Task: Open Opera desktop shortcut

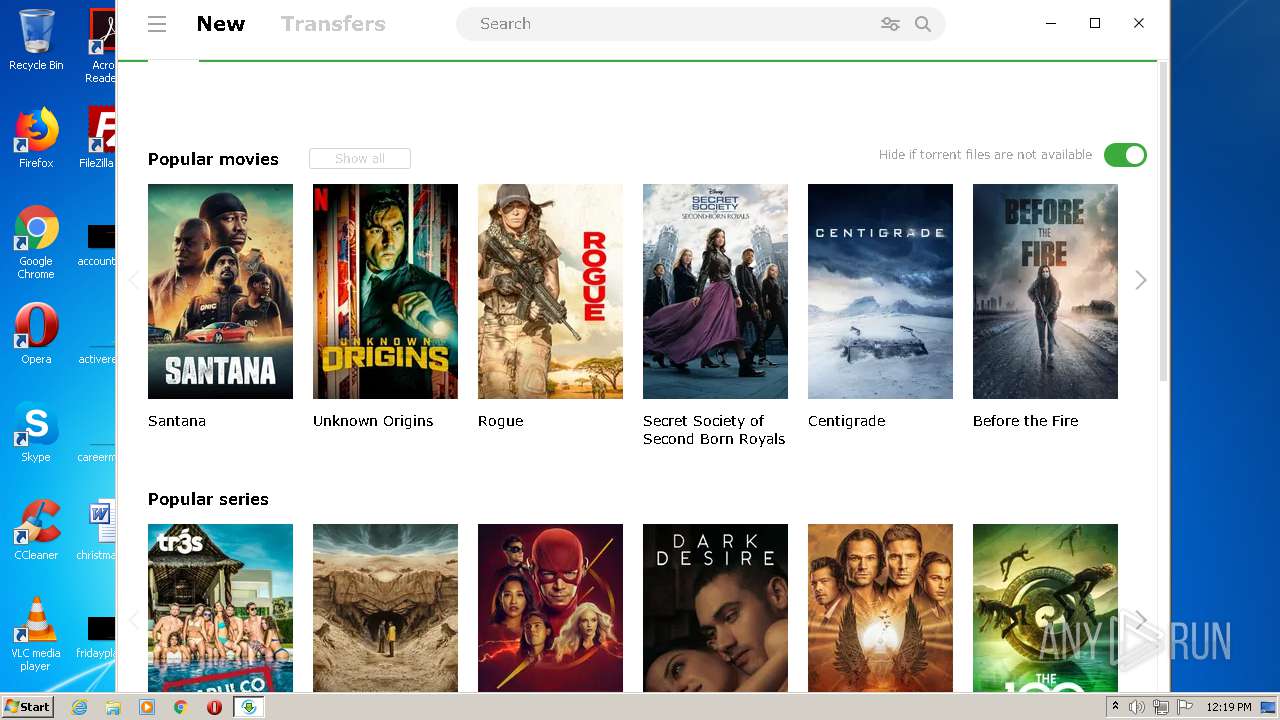Action: [x=36, y=333]
